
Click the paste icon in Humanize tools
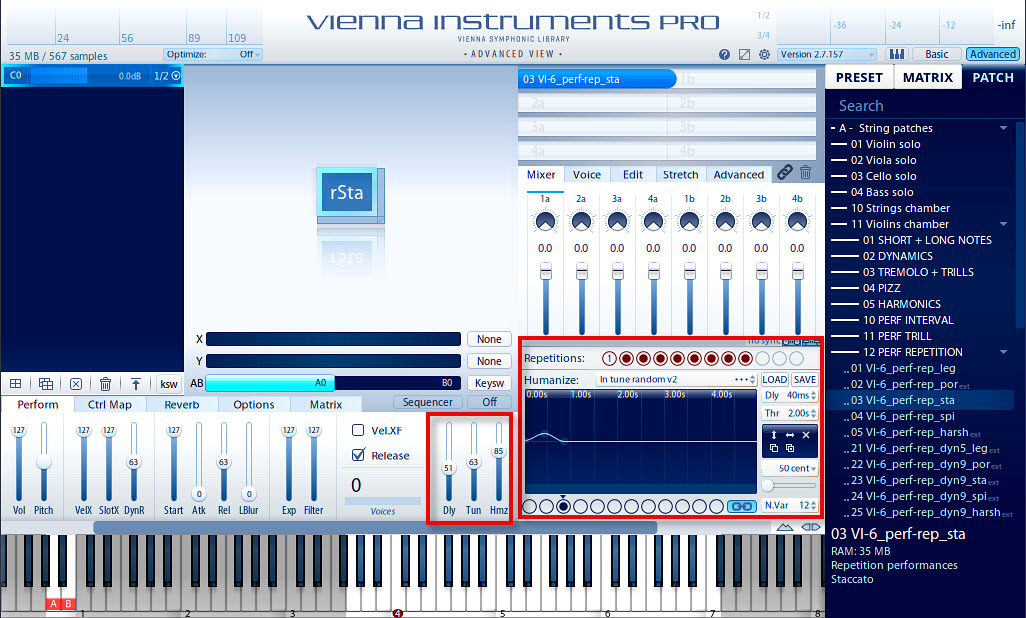point(790,448)
